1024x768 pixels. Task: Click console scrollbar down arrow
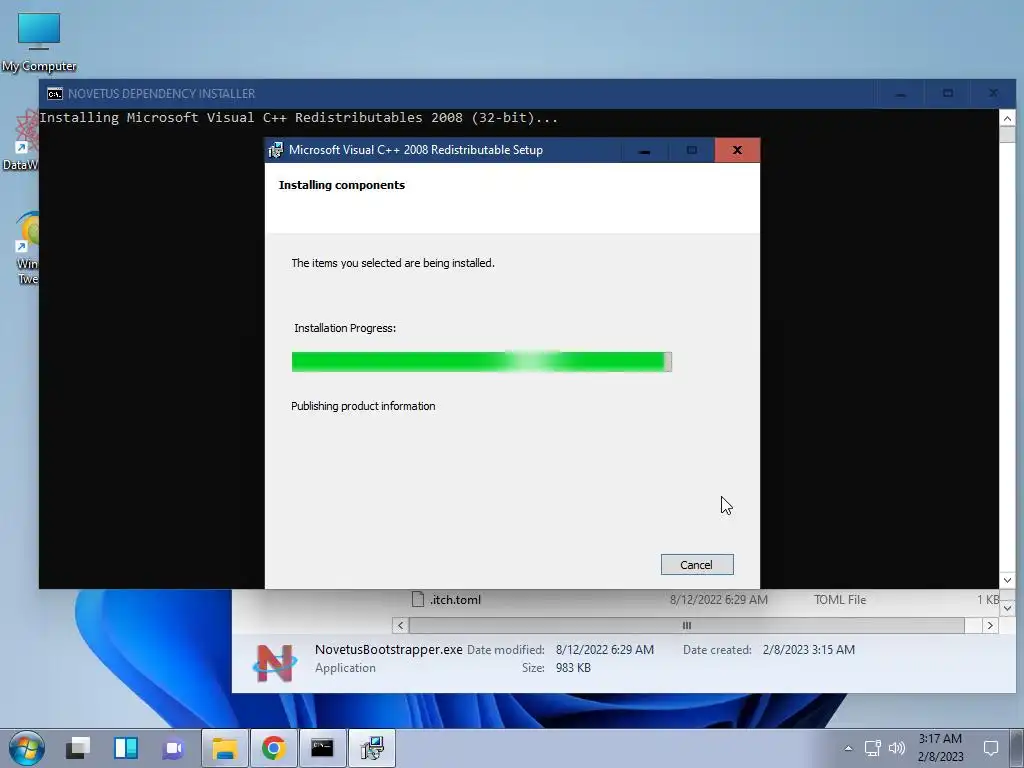coord(1007,580)
